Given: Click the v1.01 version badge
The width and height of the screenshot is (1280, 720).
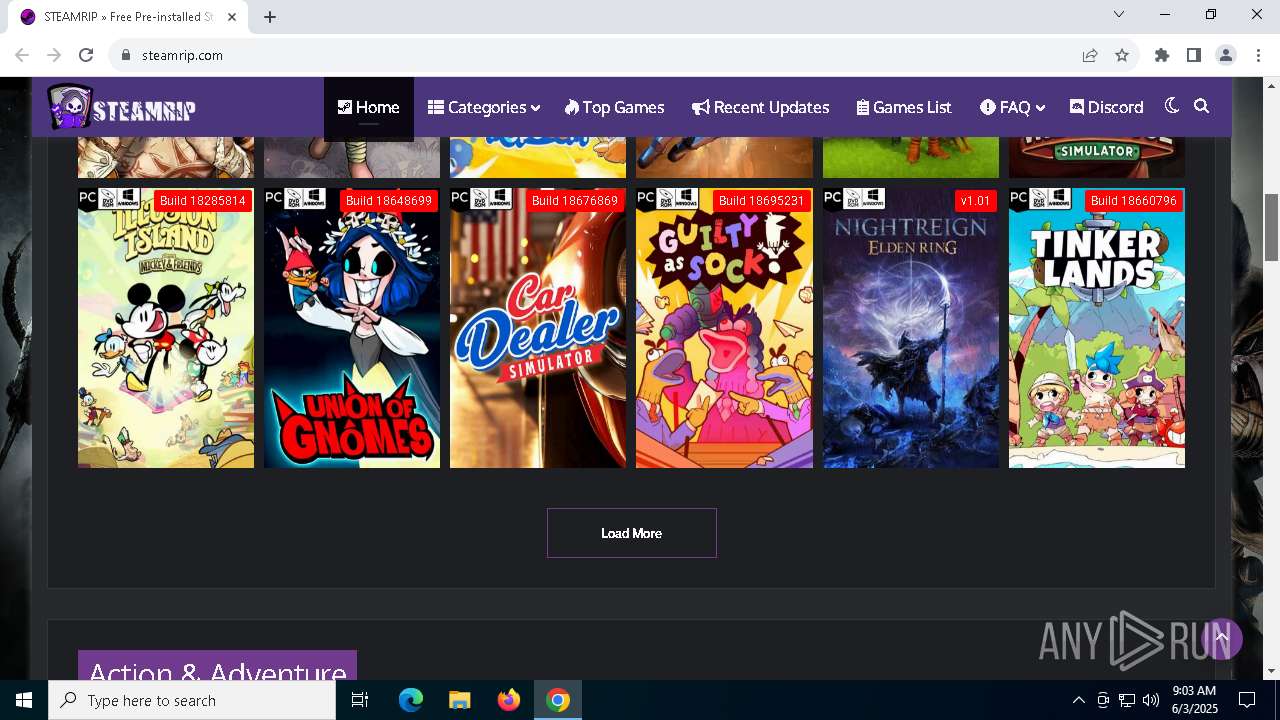Looking at the screenshot, I should coord(975,201).
